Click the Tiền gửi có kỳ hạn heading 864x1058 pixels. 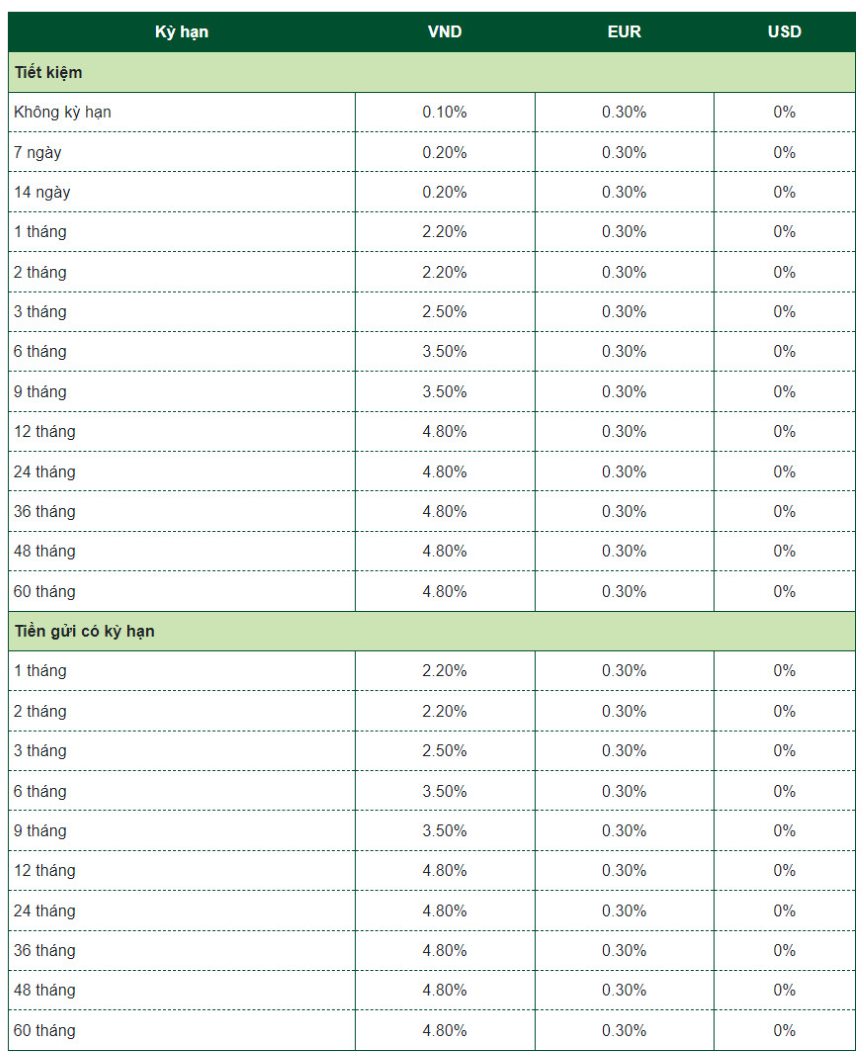pos(84,631)
